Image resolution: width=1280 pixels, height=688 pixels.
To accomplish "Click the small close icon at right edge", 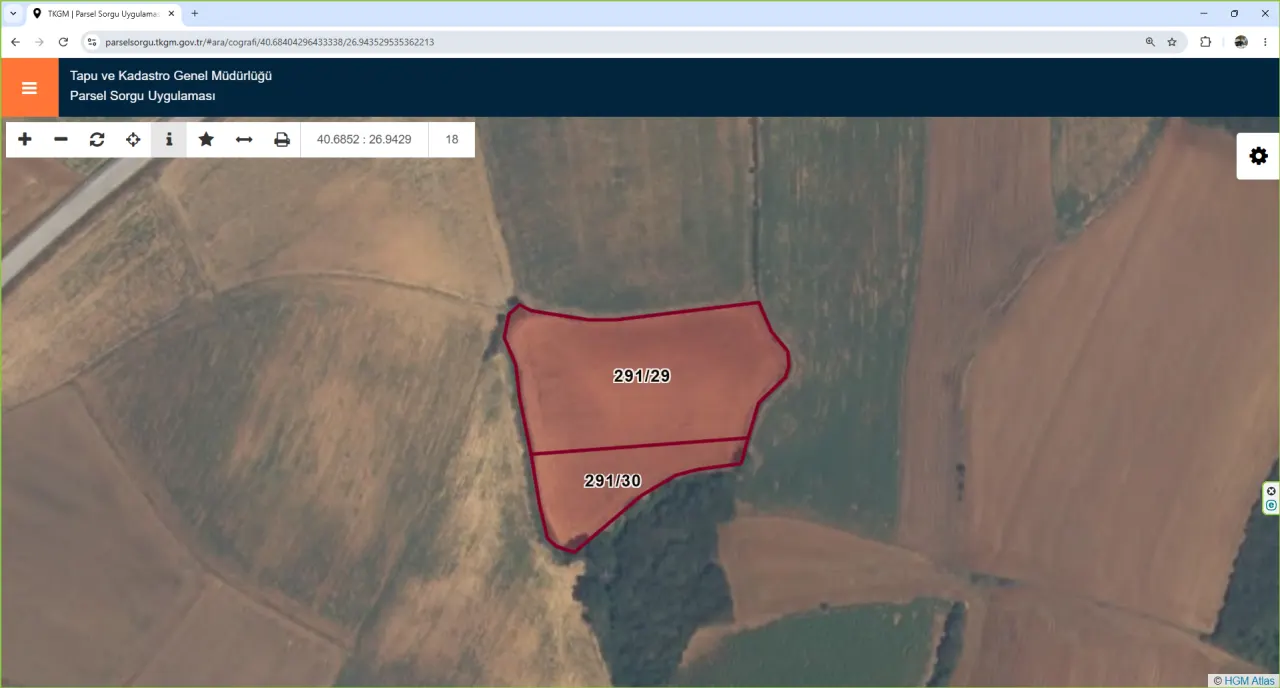I will tap(1271, 491).
